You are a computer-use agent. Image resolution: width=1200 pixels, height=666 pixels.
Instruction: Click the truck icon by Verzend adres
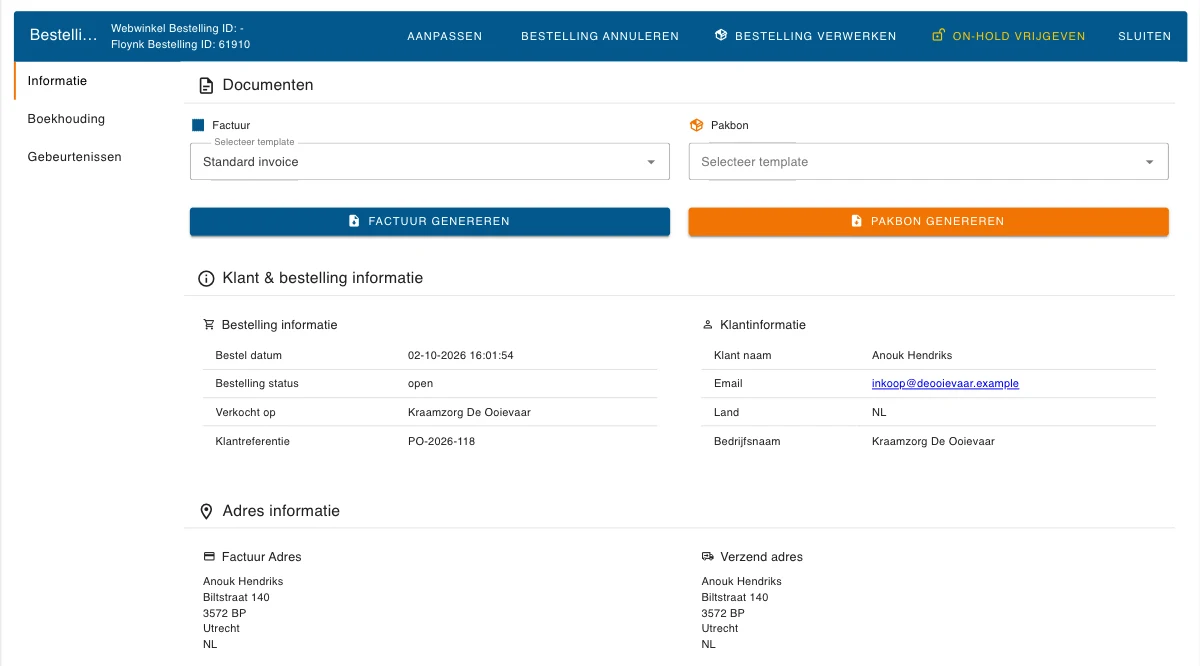708,557
